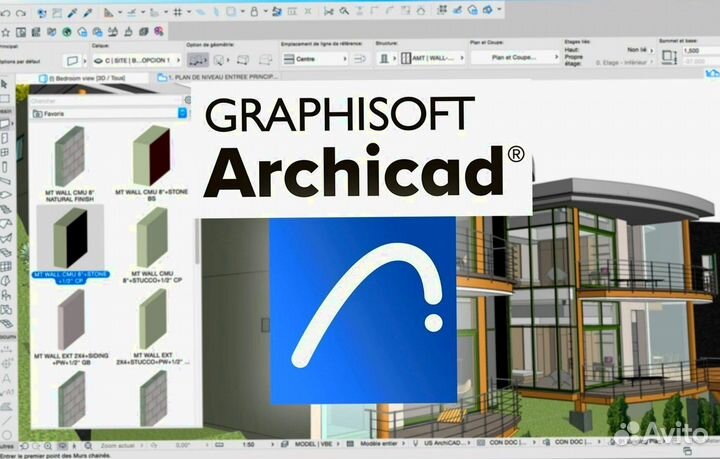Viewport: 720px width, 459px height.
Task: Open the MODEL | VBE layer combination
Action: click(313, 444)
